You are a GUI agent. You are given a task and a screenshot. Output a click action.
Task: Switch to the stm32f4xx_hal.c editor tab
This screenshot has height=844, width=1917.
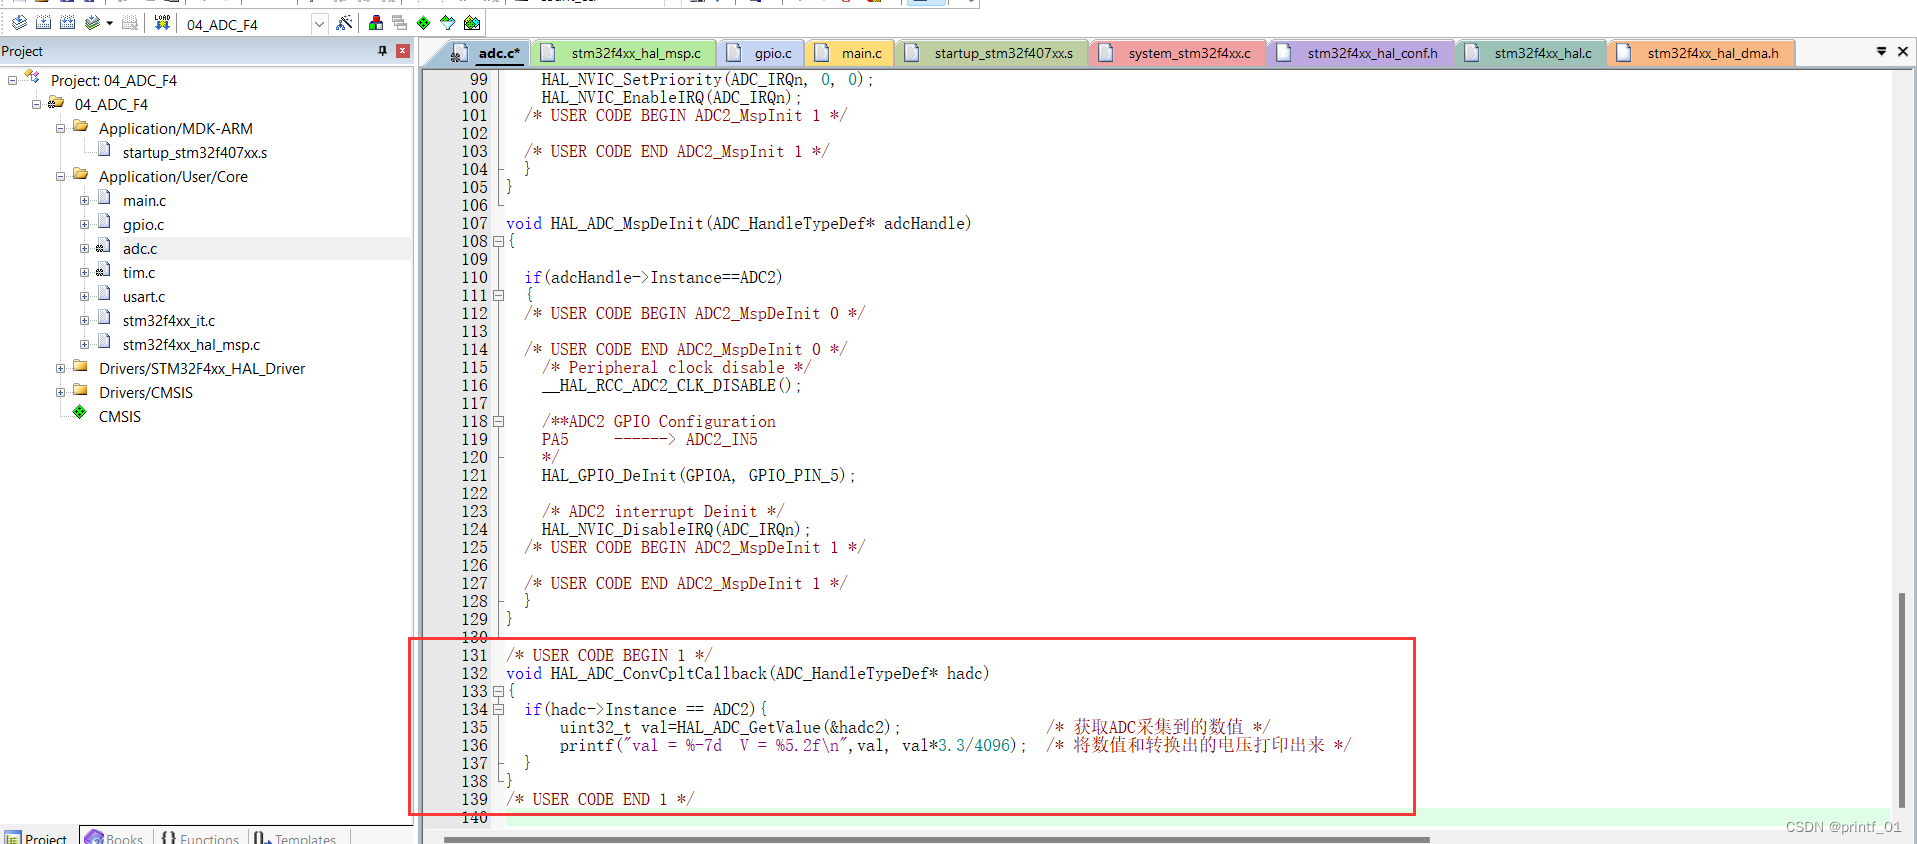(1531, 53)
